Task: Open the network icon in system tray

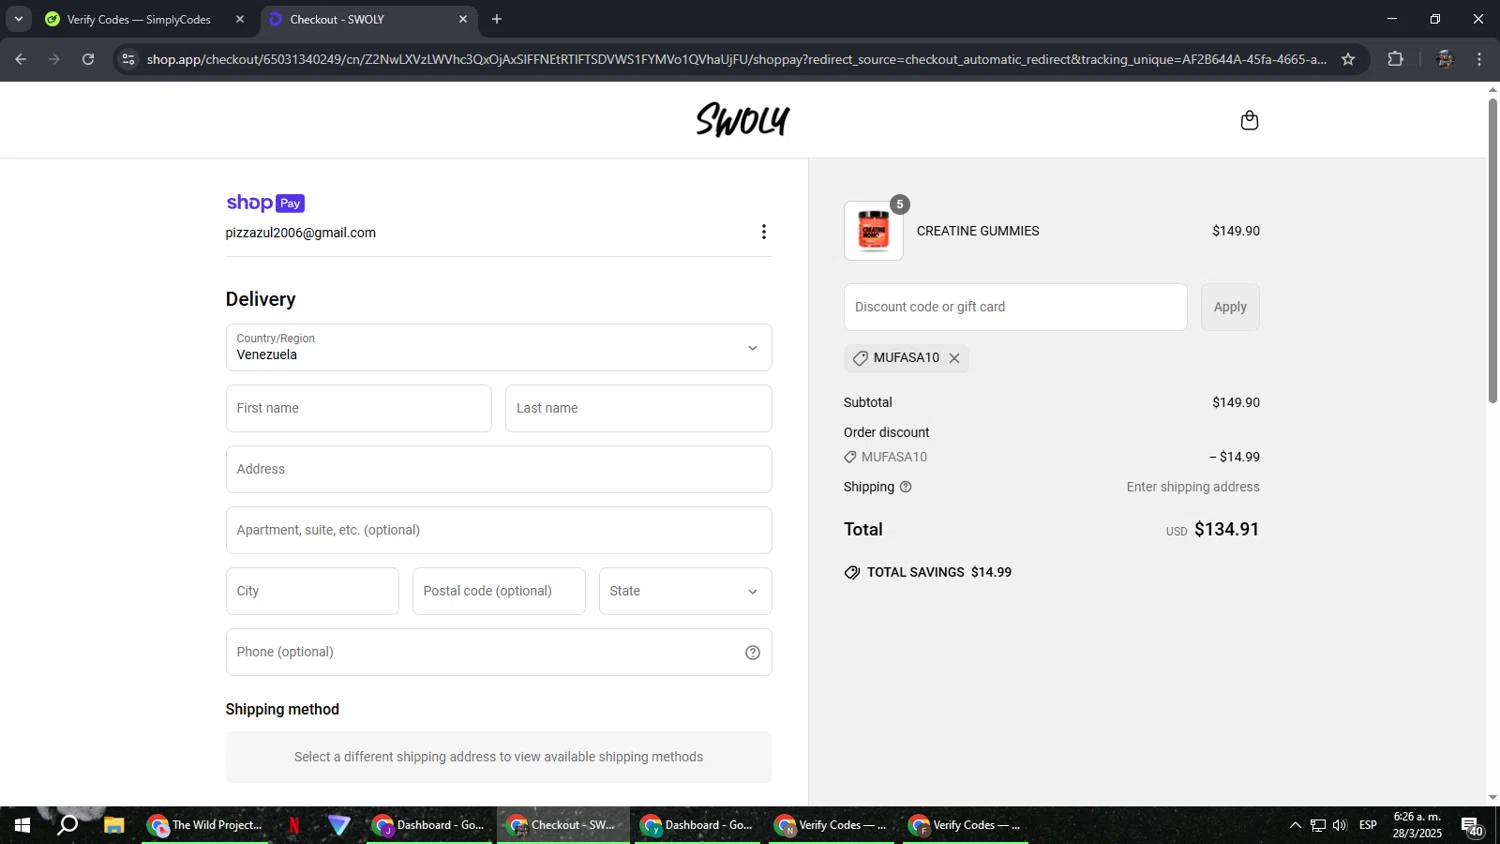Action: click(x=1318, y=825)
